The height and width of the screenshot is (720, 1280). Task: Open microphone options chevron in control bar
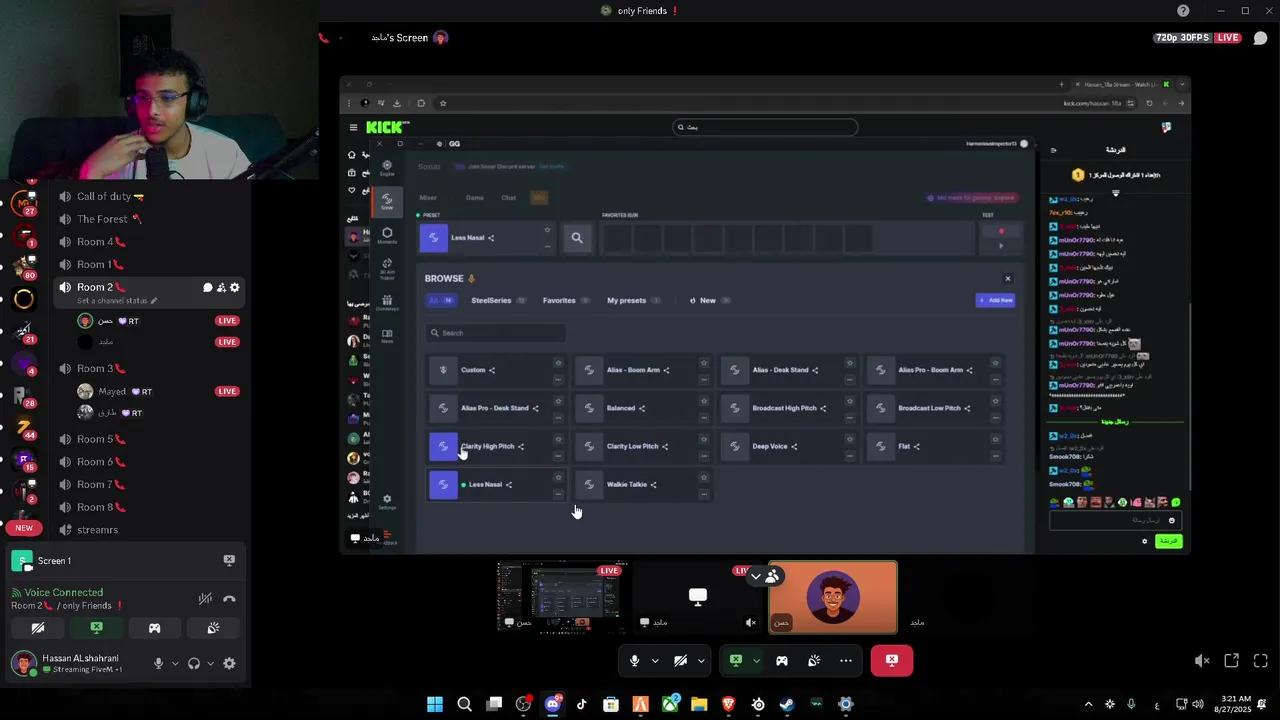pyautogui.click(x=655, y=661)
